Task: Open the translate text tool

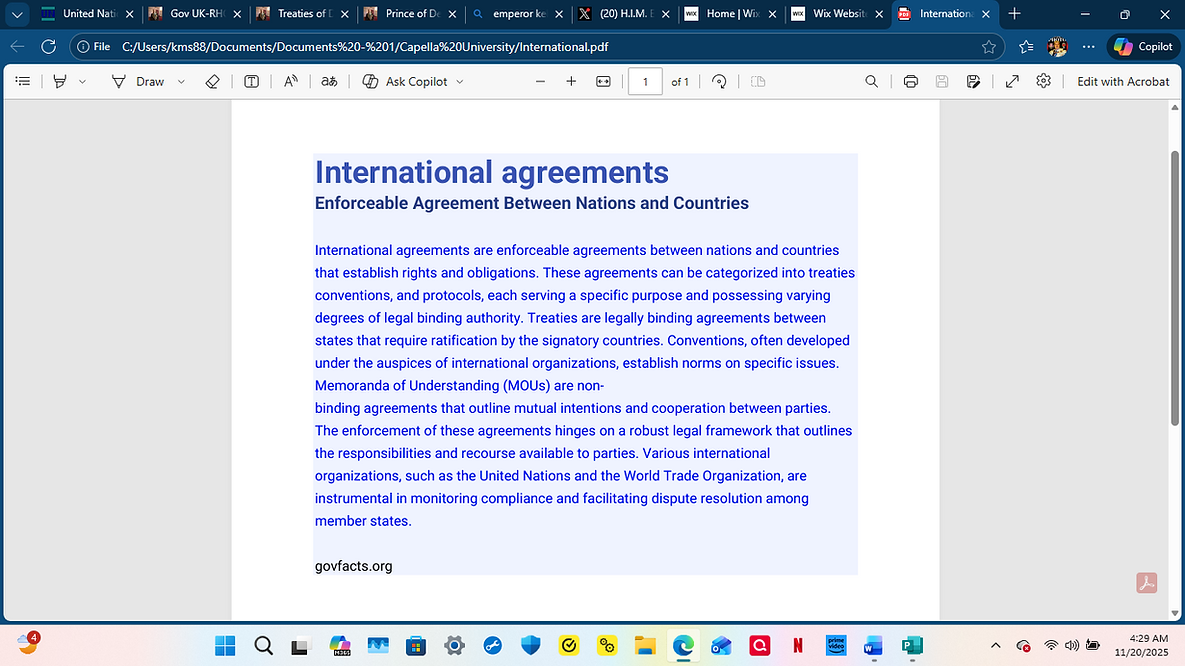Action: pyautogui.click(x=330, y=81)
